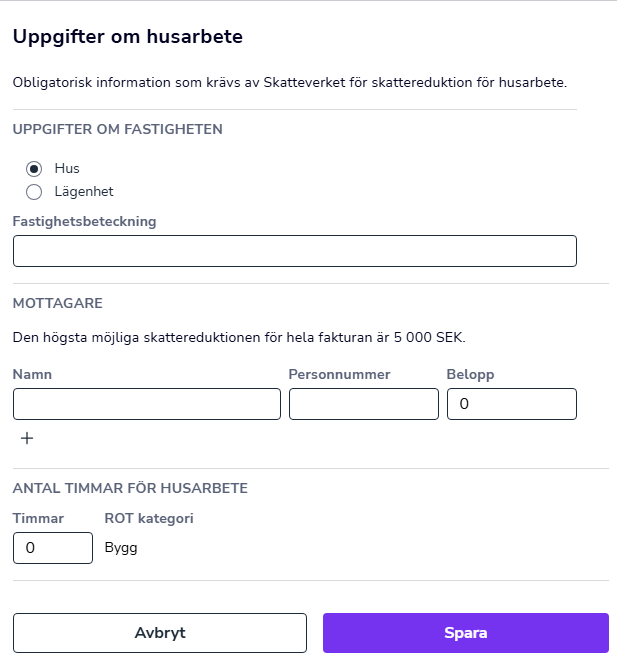617x667 pixels.
Task: Click the Personnummer column label
Action: (x=339, y=374)
